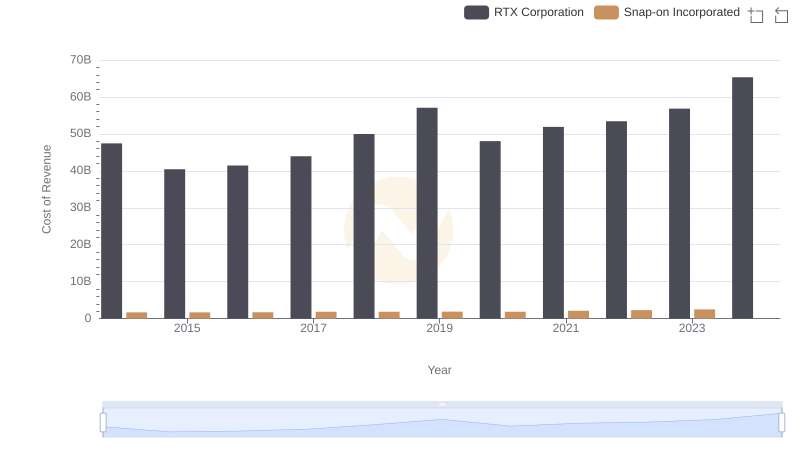Screen dimensions: 800x461
Task: Click the Year axis title
Action: pos(439,370)
